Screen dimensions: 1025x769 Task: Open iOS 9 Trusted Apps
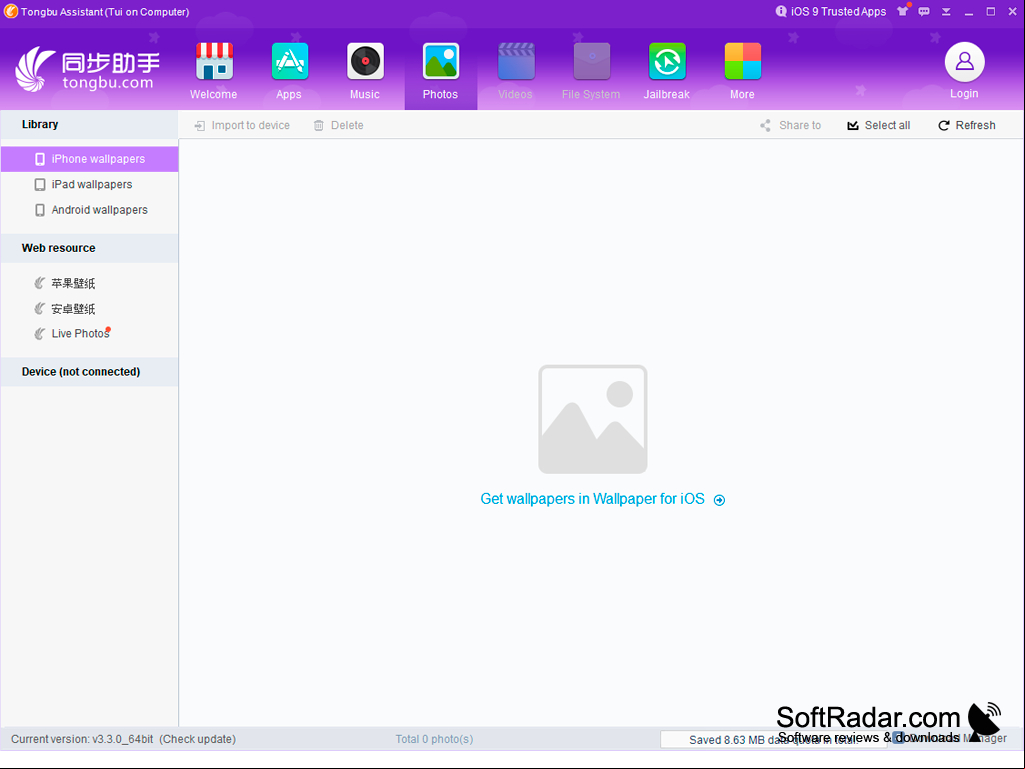(x=831, y=12)
